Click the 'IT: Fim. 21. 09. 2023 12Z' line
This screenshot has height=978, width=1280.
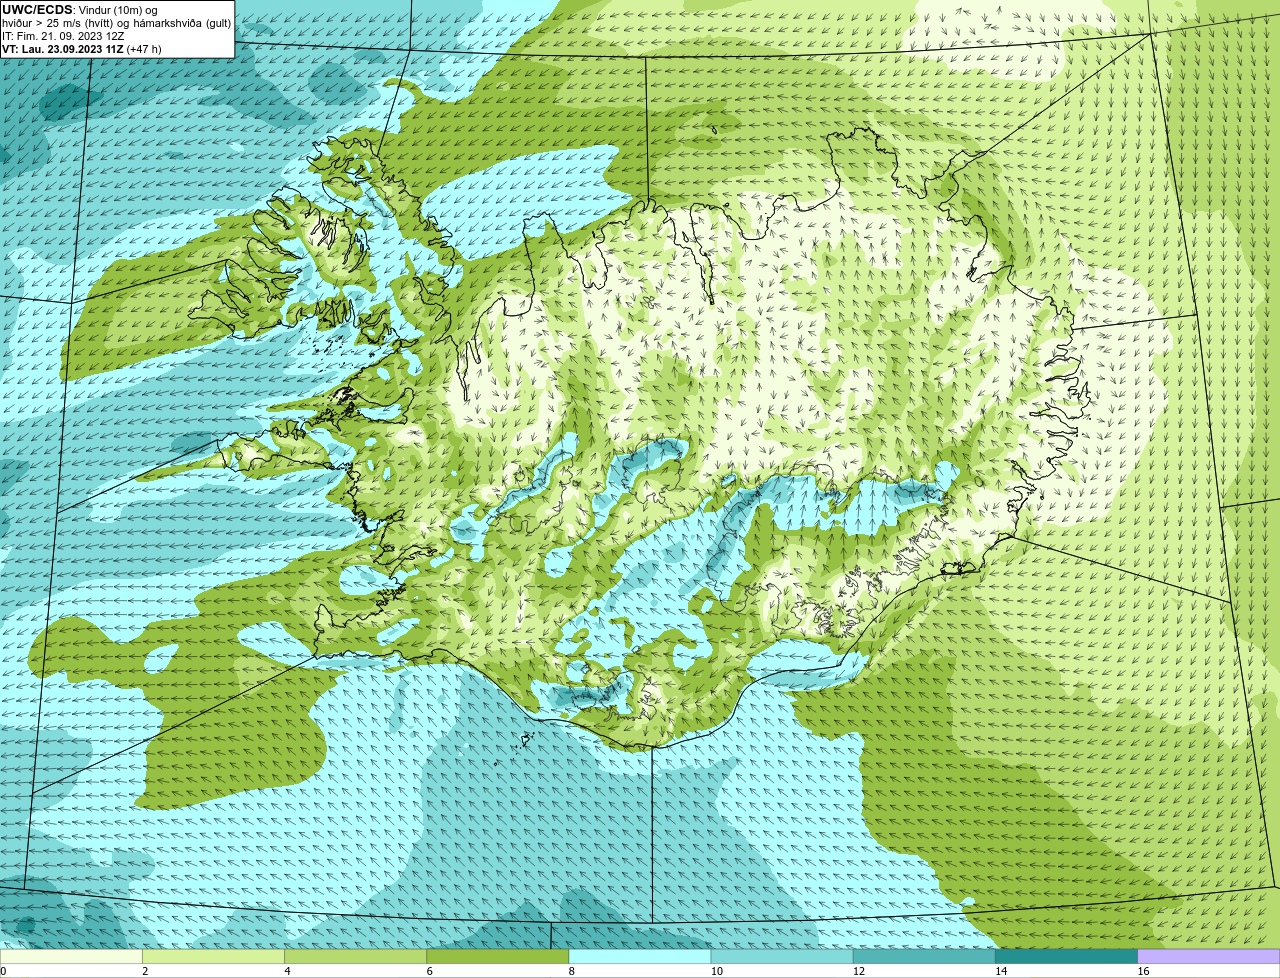pos(64,35)
